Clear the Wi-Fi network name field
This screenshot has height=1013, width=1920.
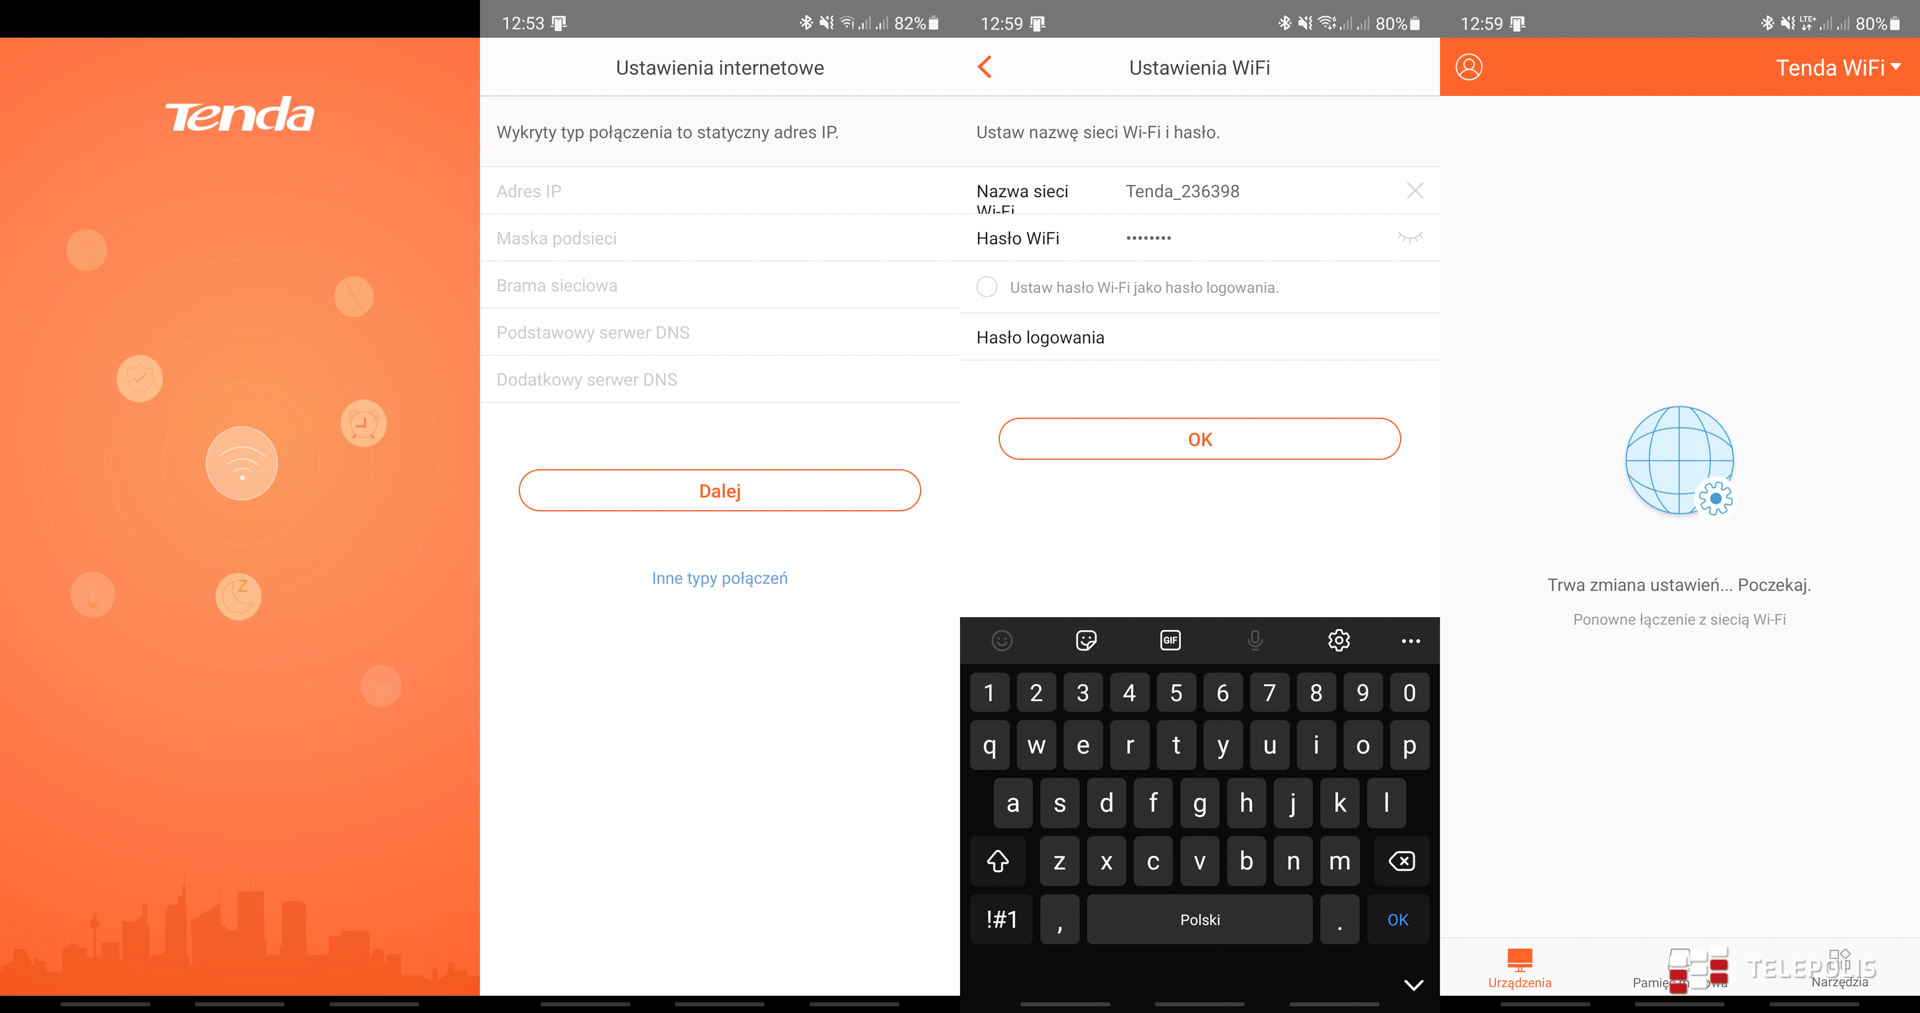point(1414,191)
